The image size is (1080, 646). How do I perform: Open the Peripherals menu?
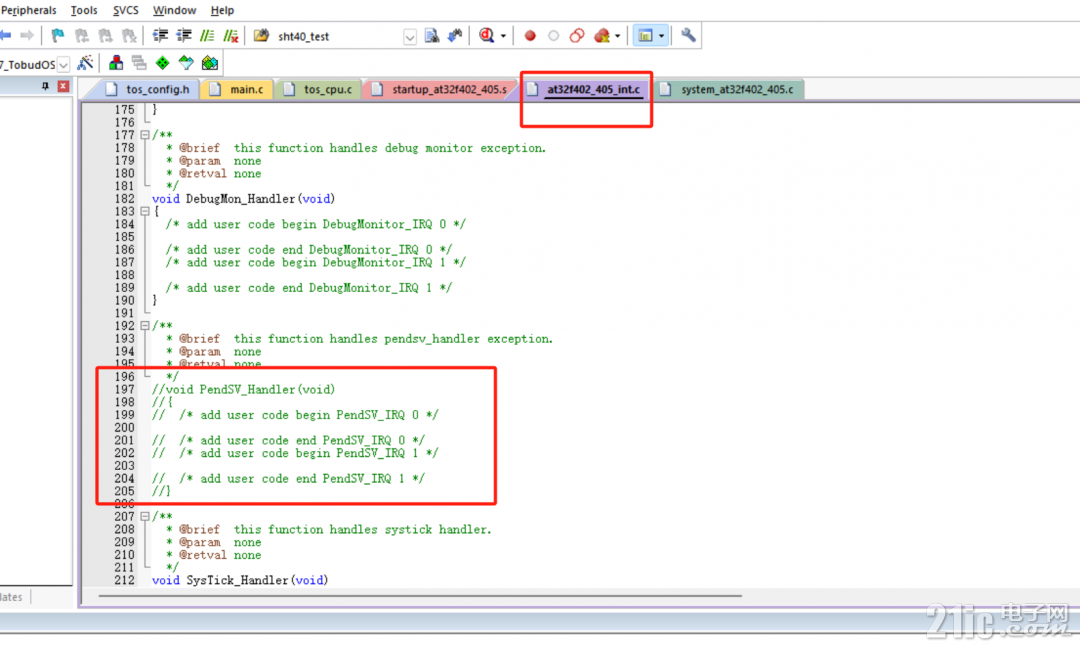pyautogui.click(x=29, y=10)
